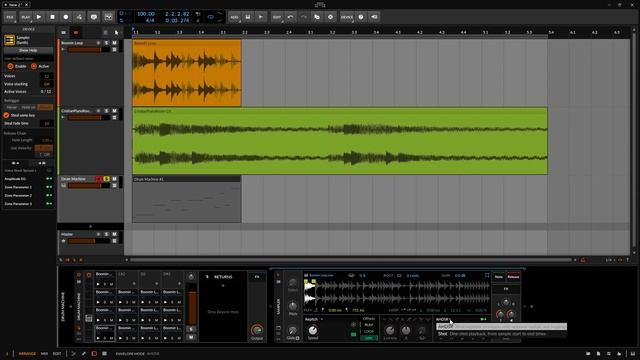
Task: Click the transport Record circle button
Action: [x=66, y=17]
